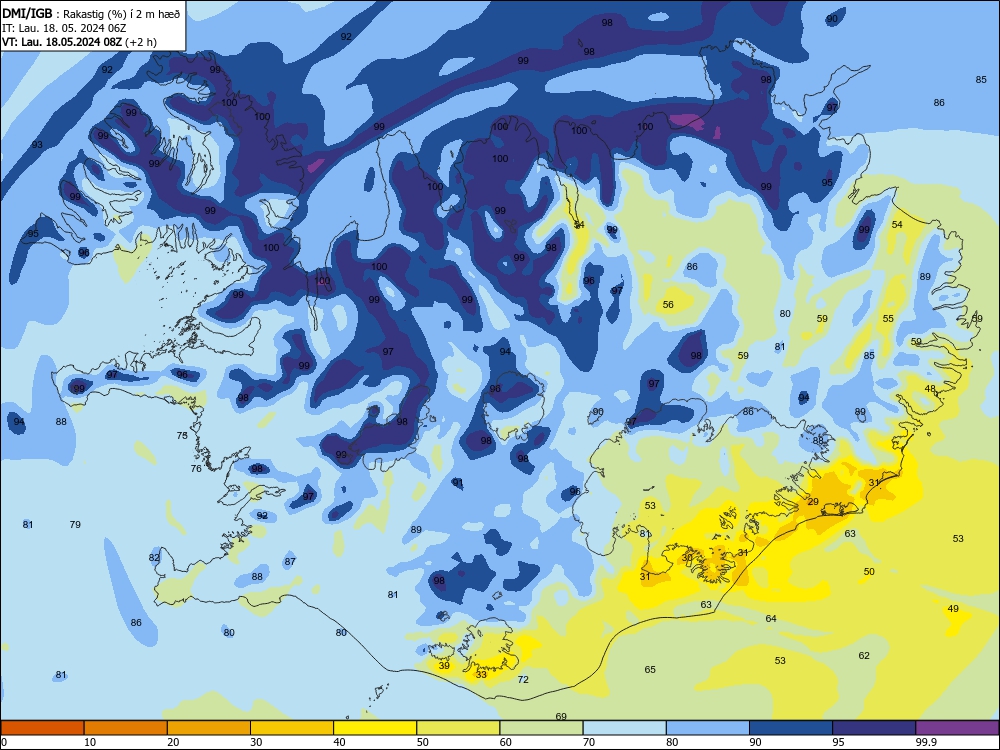This screenshot has height=750, width=1000.
Task: Click the valid time line 'VT: Lau. 18.05.2024 08Z (+2 h)'
Action: (x=79, y=42)
